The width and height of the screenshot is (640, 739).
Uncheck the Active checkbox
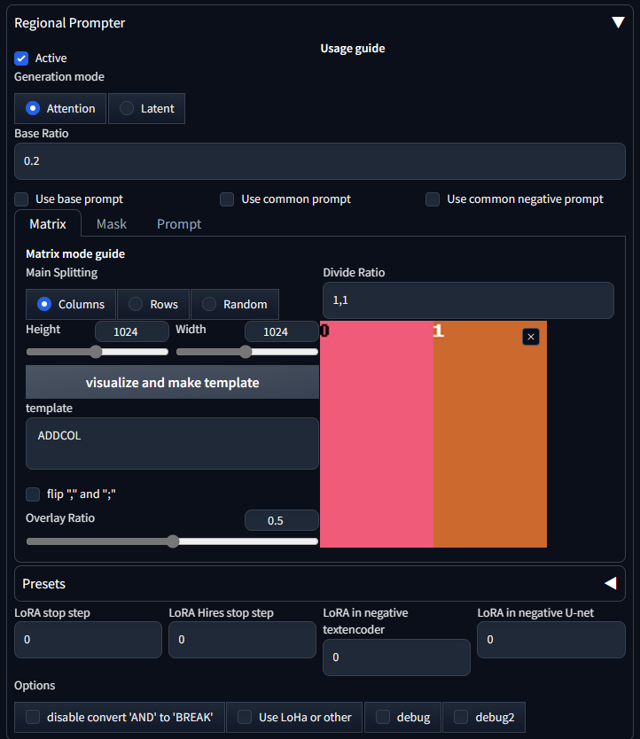[x=21, y=58]
